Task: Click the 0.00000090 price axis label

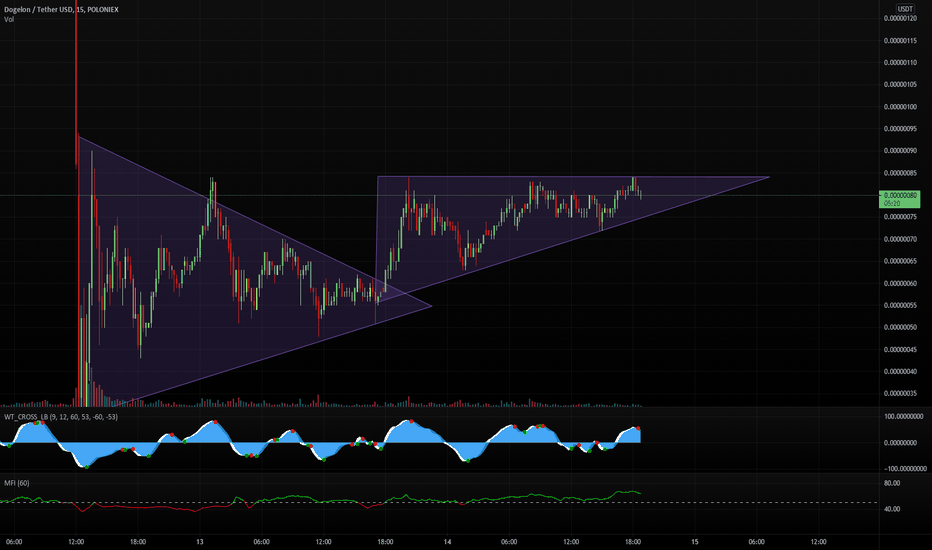Action: [900, 150]
